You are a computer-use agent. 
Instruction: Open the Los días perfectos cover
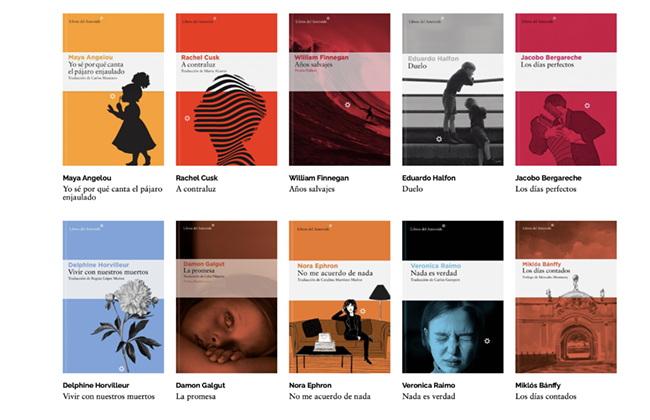pyautogui.click(x=566, y=90)
